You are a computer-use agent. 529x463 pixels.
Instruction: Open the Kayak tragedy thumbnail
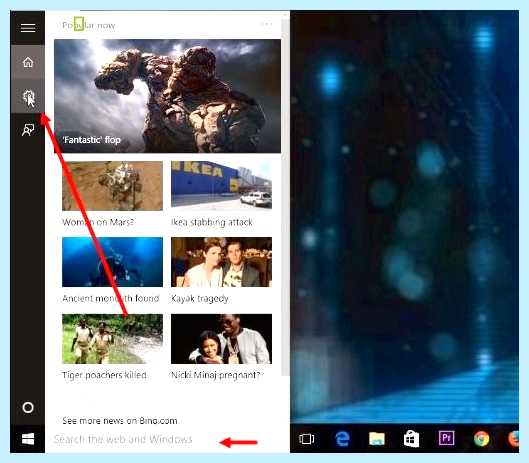pos(221,262)
